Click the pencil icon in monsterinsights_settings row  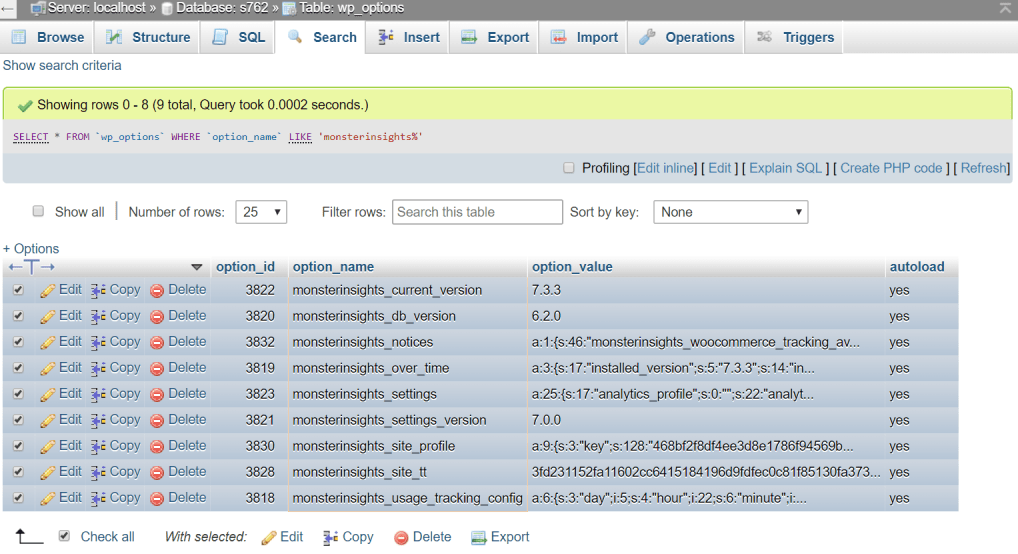pos(48,394)
